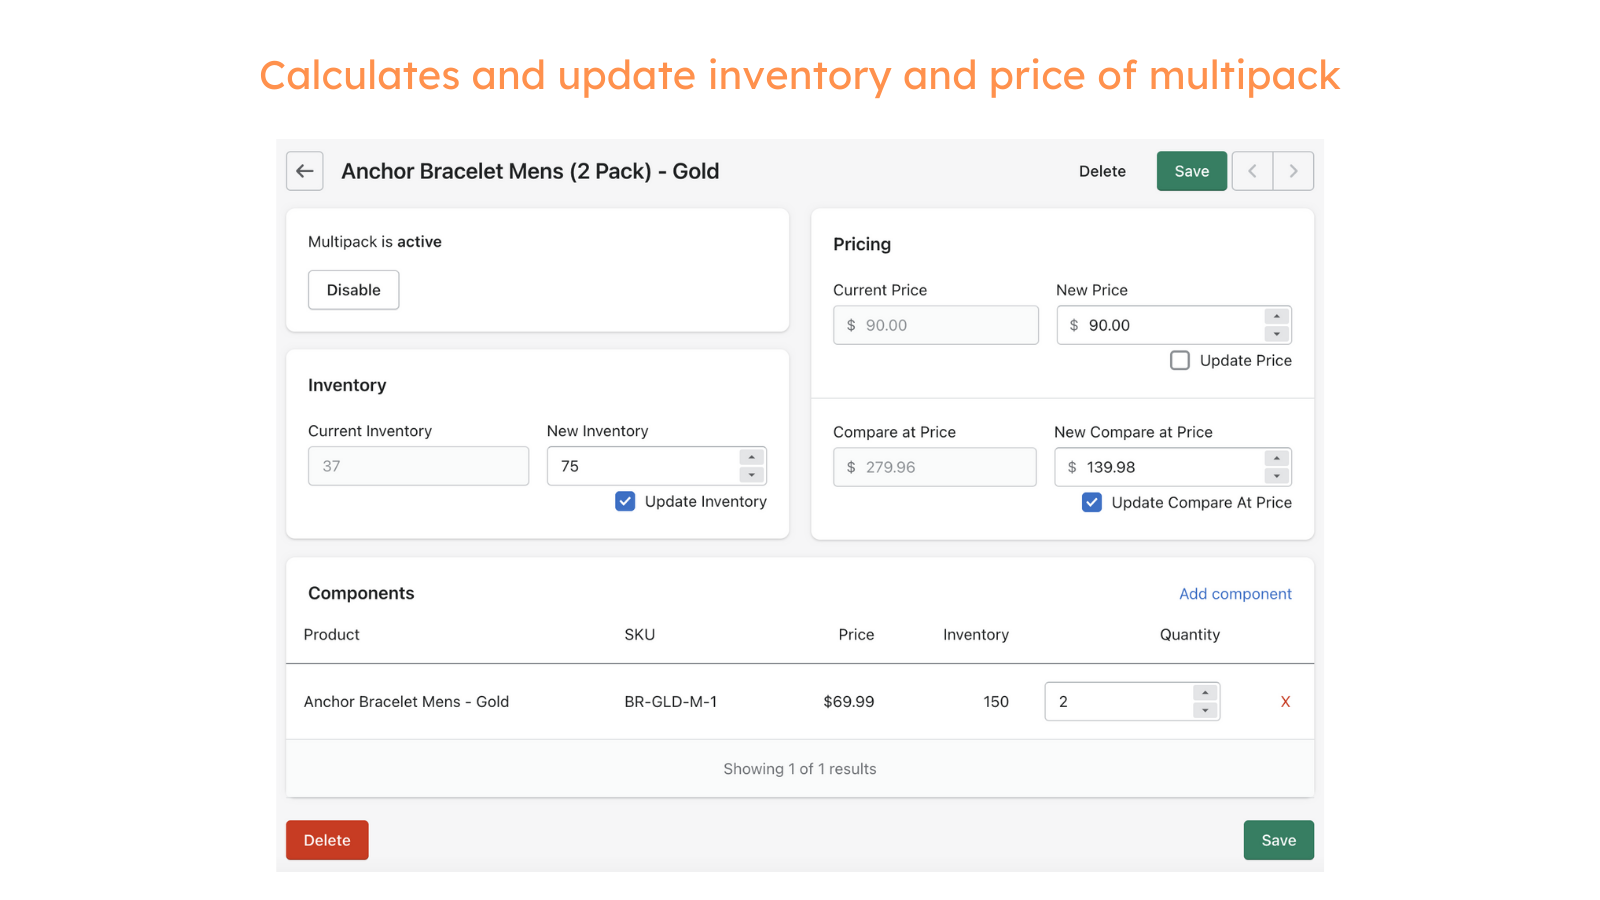Viewport: 1600px width, 900px height.
Task: Decrease the New Price with the stepper down arrow
Action: pyautogui.click(x=1276, y=332)
